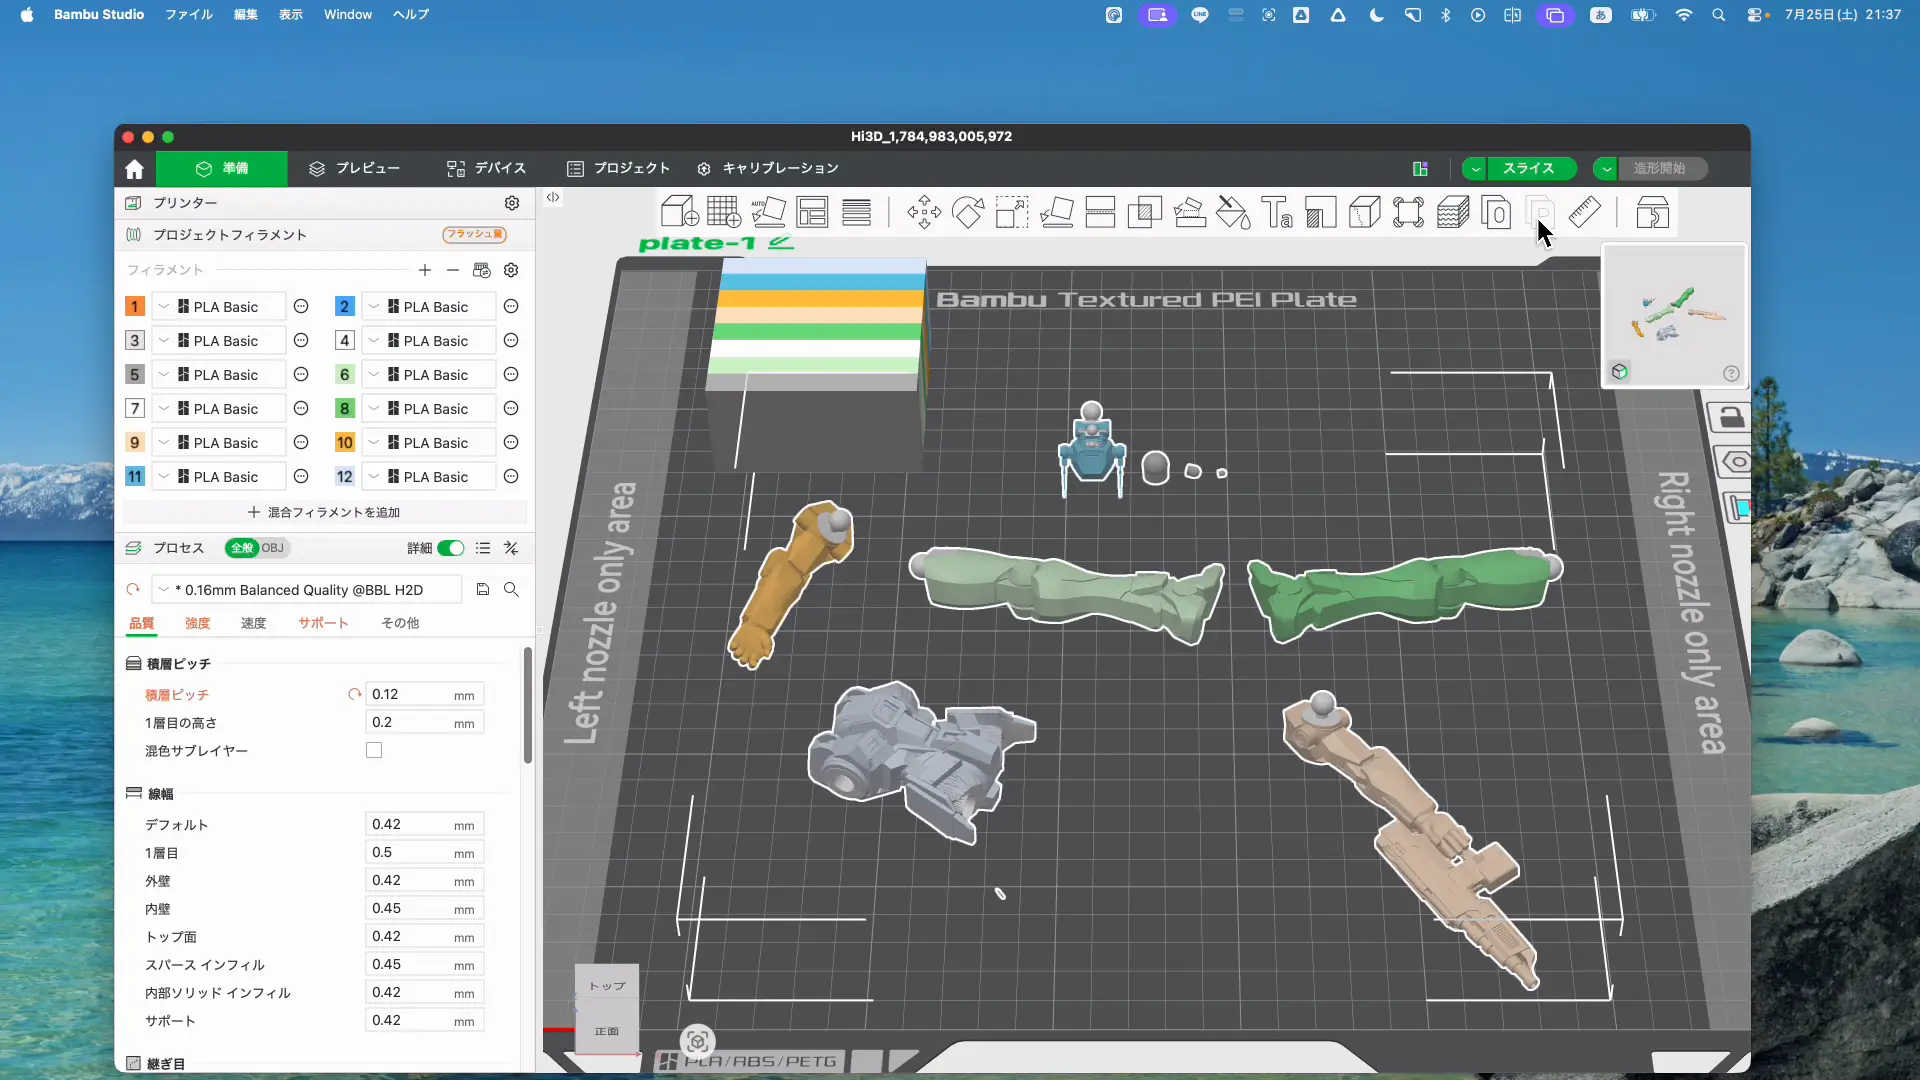Remove a filament with minus icon
1920x1080 pixels.
pyautogui.click(x=453, y=270)
